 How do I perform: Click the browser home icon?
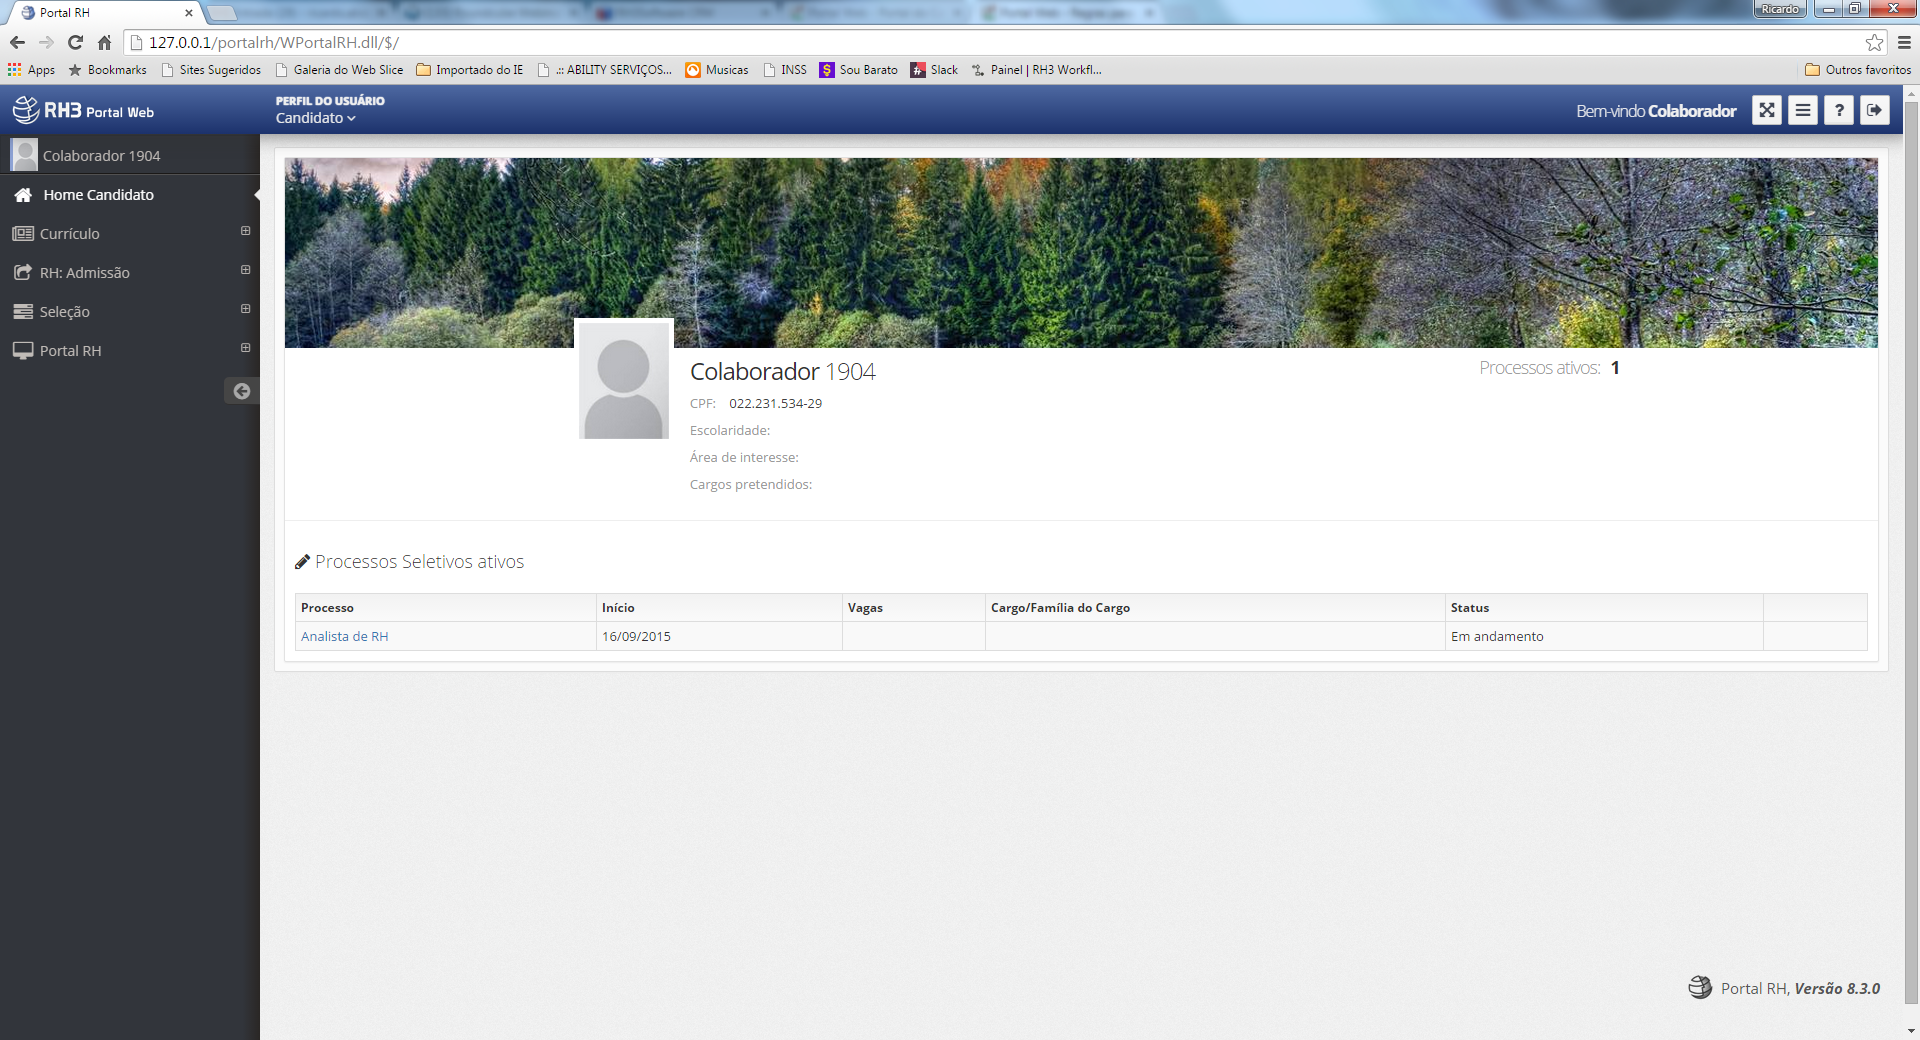[104, 42]
